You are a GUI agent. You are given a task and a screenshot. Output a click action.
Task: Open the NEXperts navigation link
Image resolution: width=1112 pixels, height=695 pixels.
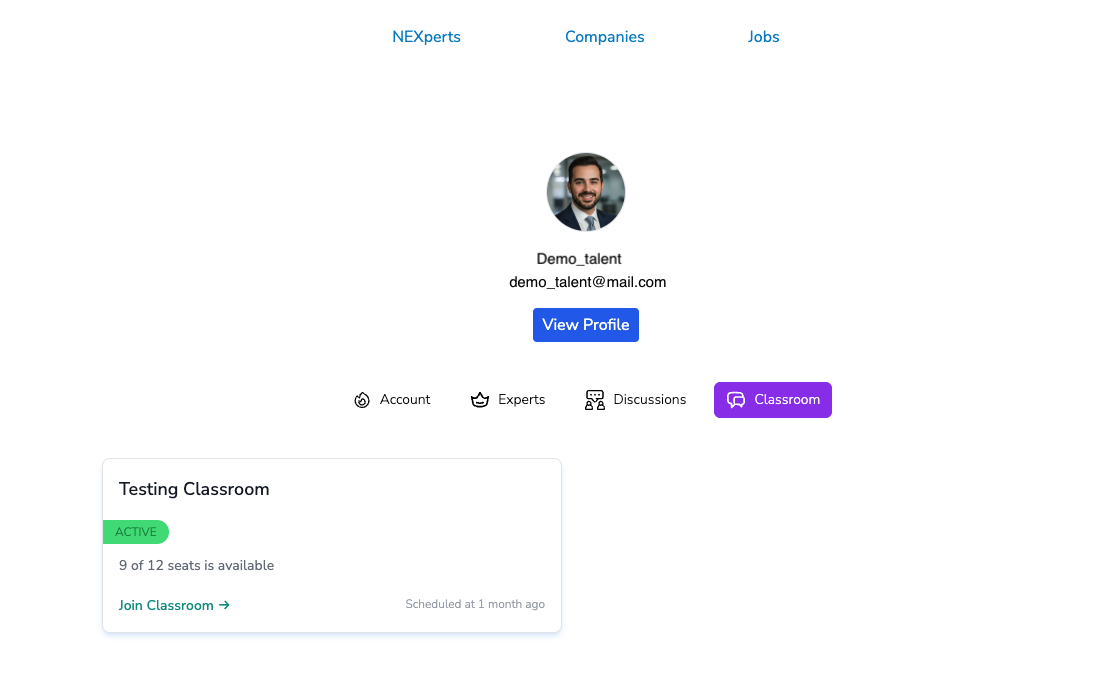426,37
